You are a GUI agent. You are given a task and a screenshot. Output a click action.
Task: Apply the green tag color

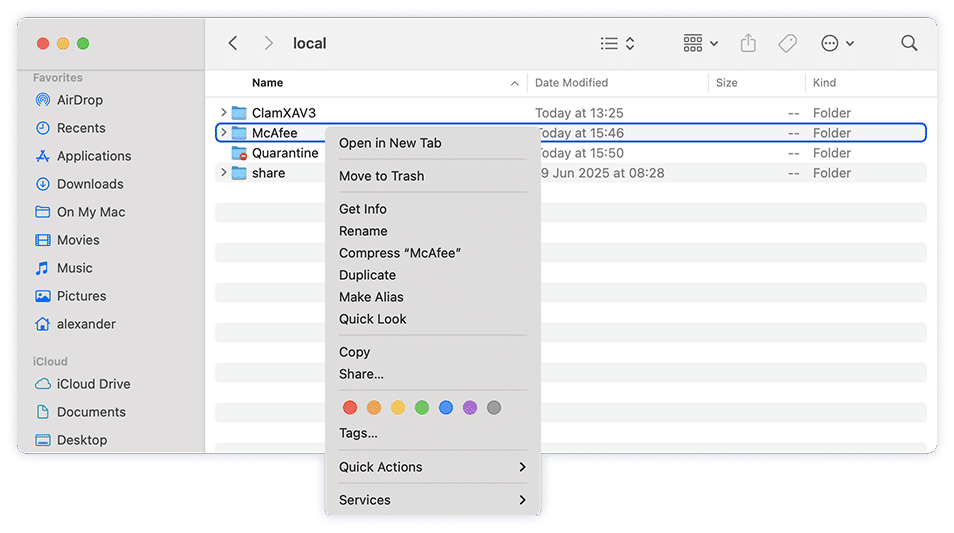click(x=422, y=408)
